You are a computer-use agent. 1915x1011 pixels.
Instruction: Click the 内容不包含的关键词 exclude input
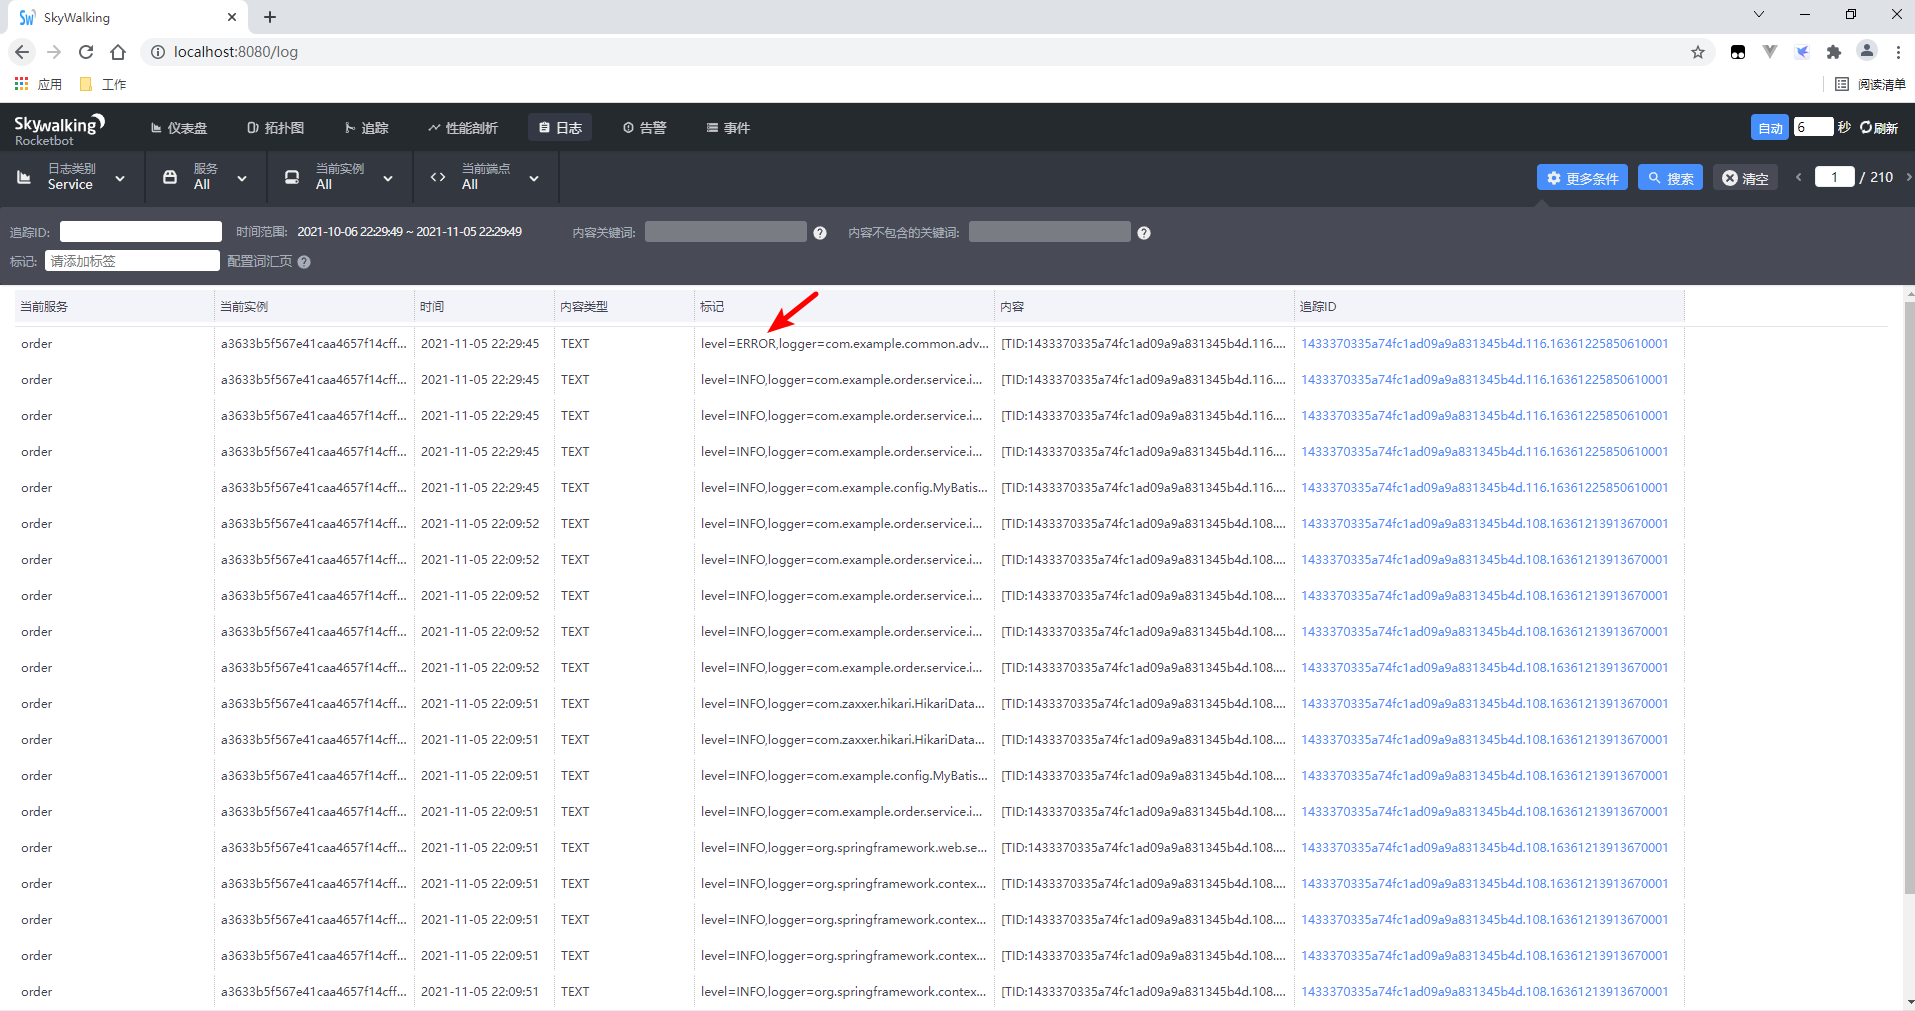(1049, 232)
